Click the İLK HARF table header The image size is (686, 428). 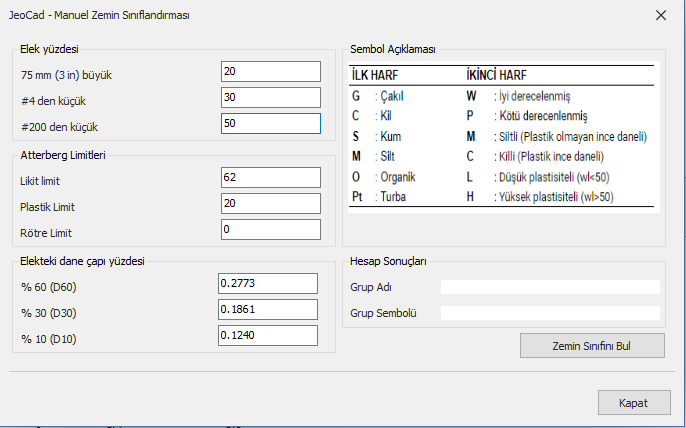(375, 75)
